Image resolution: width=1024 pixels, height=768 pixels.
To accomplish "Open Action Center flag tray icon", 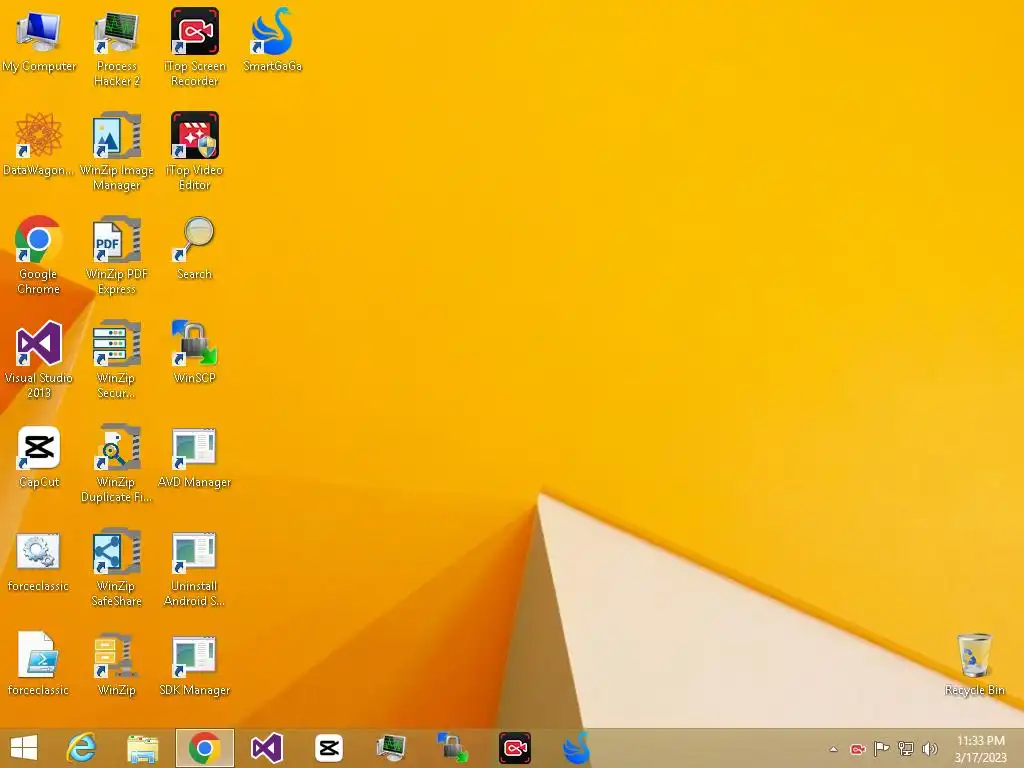I will pos(881,748).
